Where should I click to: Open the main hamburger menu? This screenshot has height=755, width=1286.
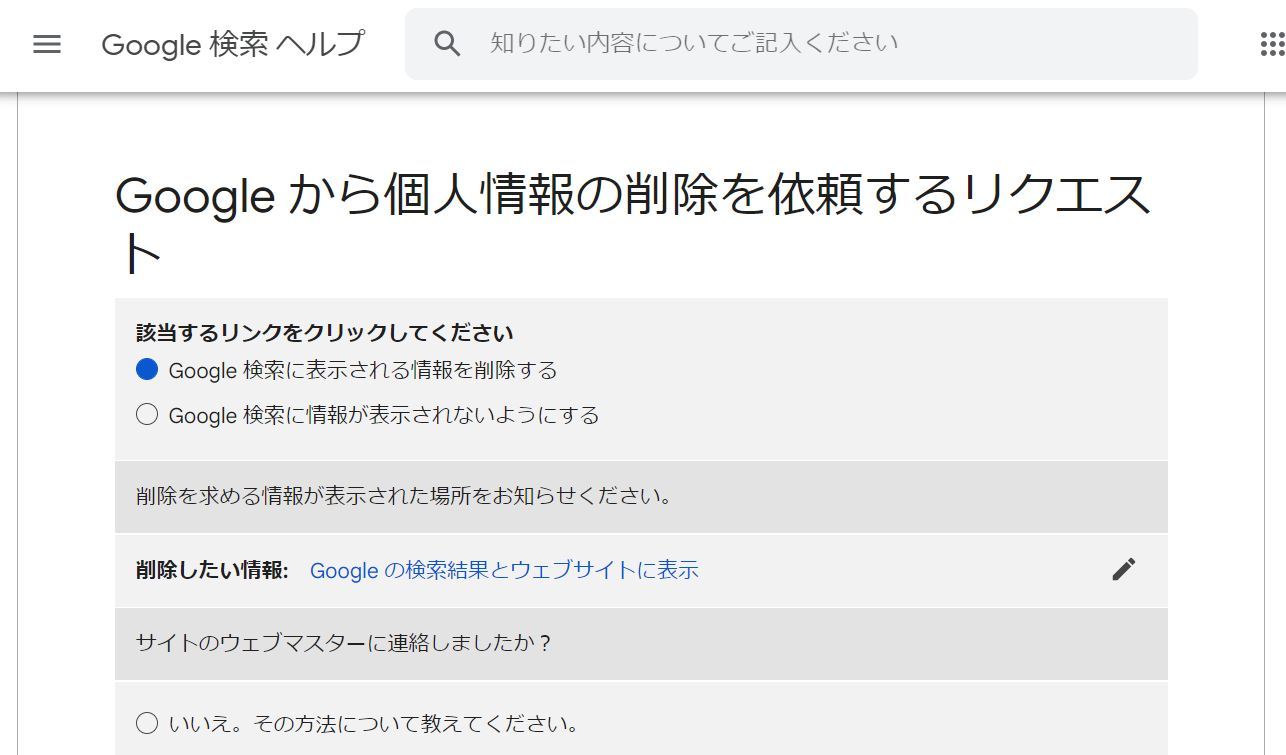point(47,44)
